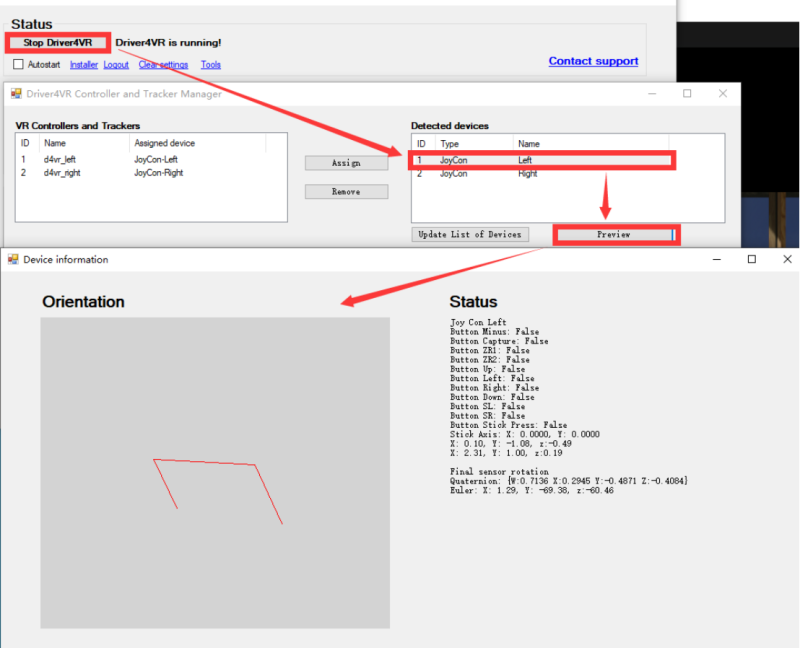The image size is (800, 648).
Task: Click the Stop Driver4VR button
Action: tap(58, 43)
